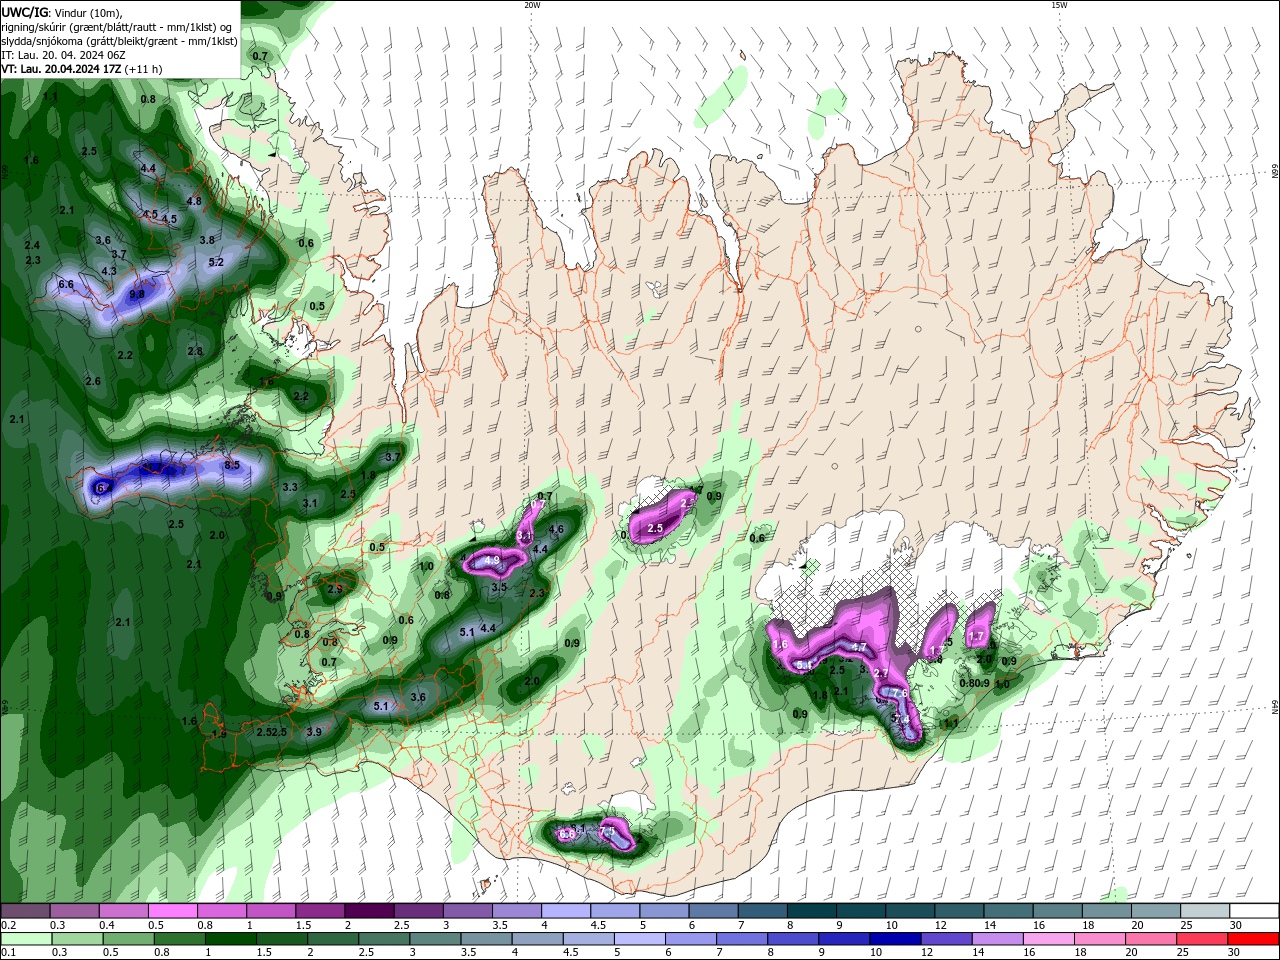
Task: Click the 4.9 value inside the purple area
Action: 492,562
